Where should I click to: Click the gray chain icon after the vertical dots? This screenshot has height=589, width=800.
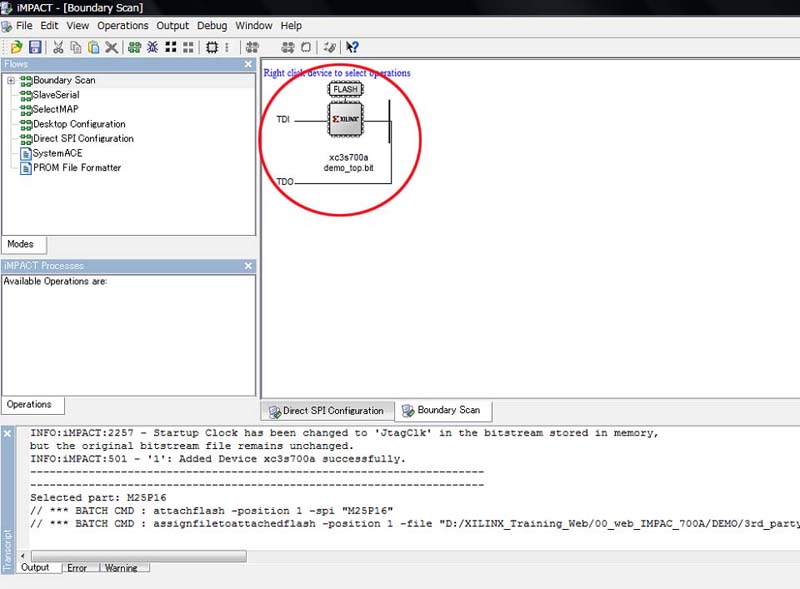pos(252,47)
